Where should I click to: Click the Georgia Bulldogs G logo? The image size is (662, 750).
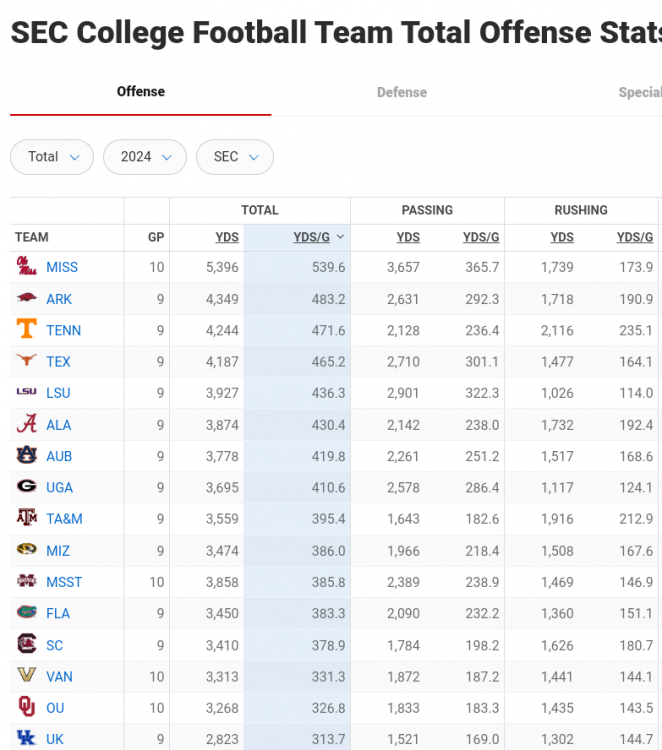click(x=27, y=487)
